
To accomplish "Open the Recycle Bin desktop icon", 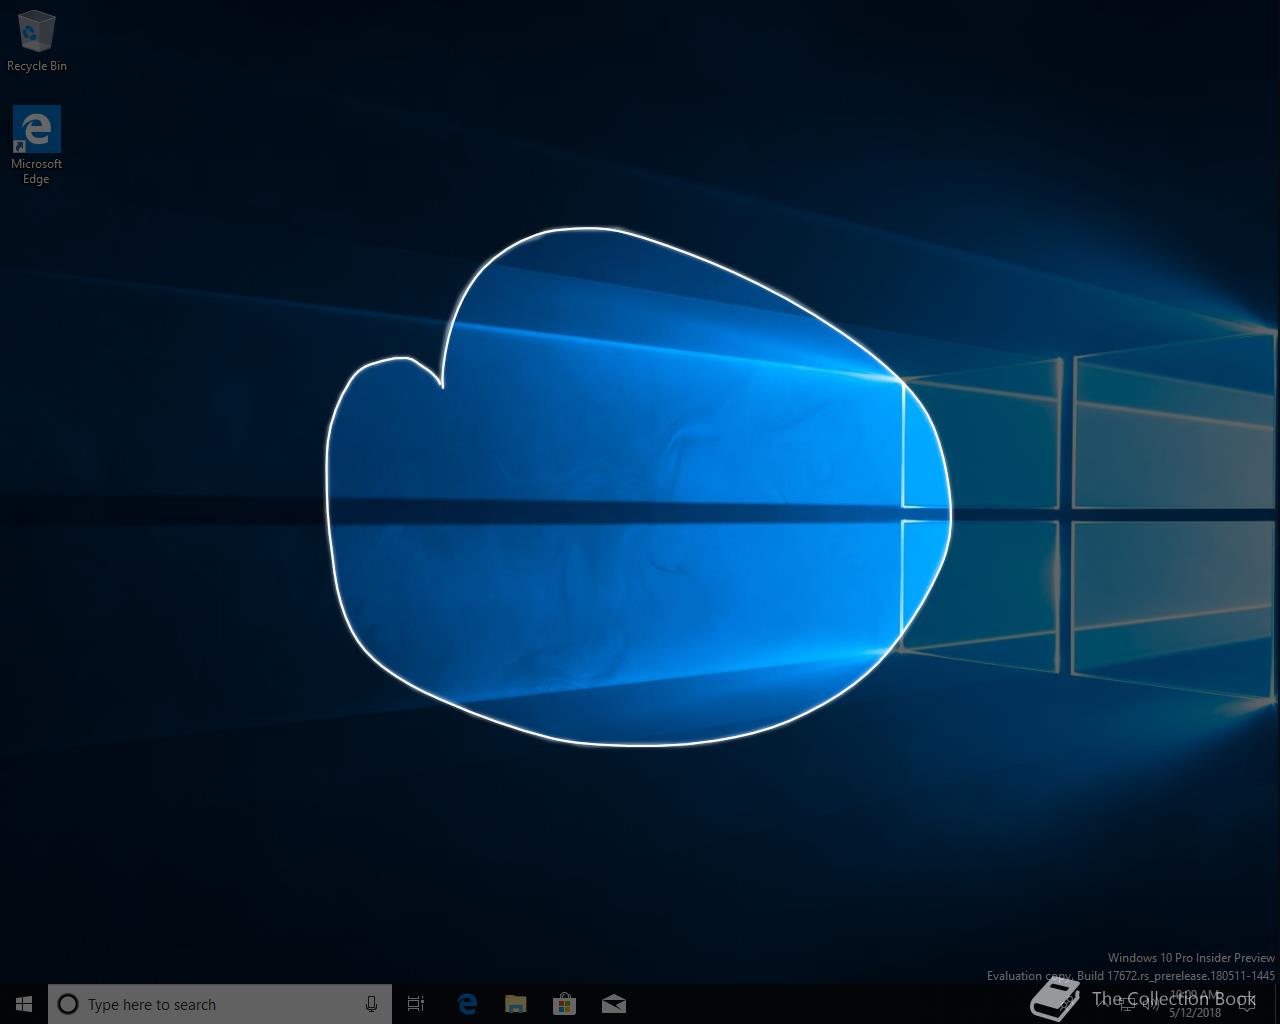I will click(x=37, y=42).
